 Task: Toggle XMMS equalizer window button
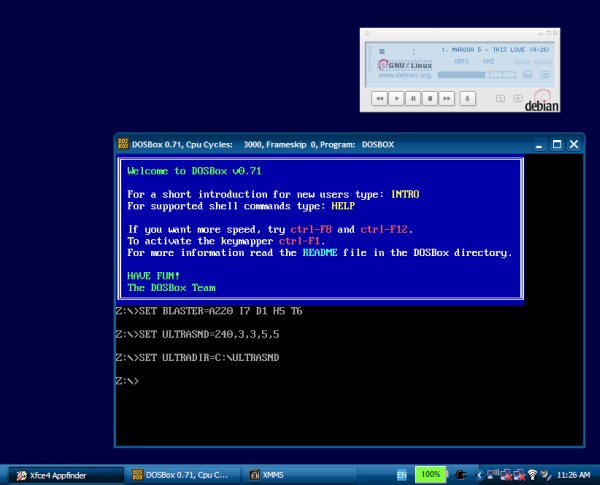pos(527,75)
